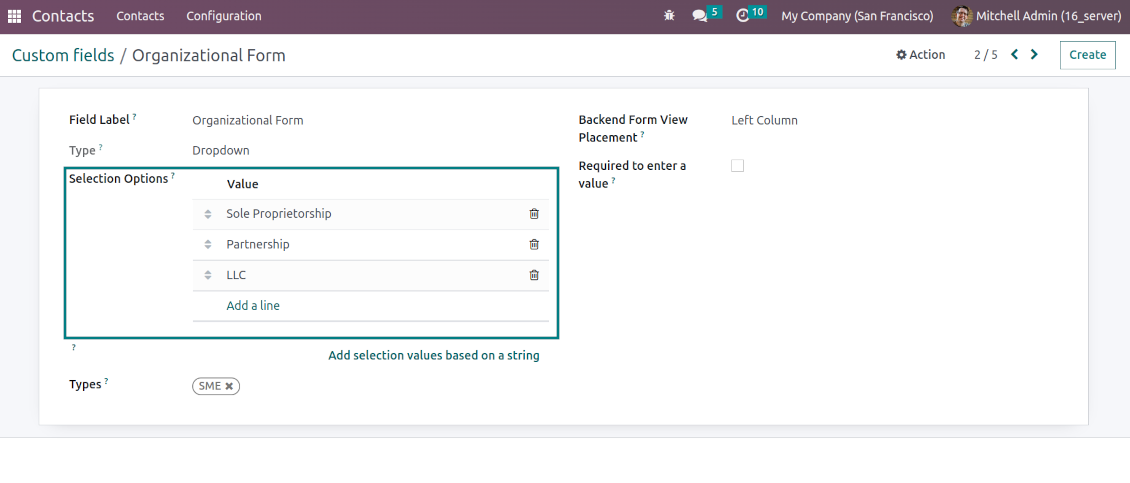Delete the Partnership selection option

click(x=534, y=244)
